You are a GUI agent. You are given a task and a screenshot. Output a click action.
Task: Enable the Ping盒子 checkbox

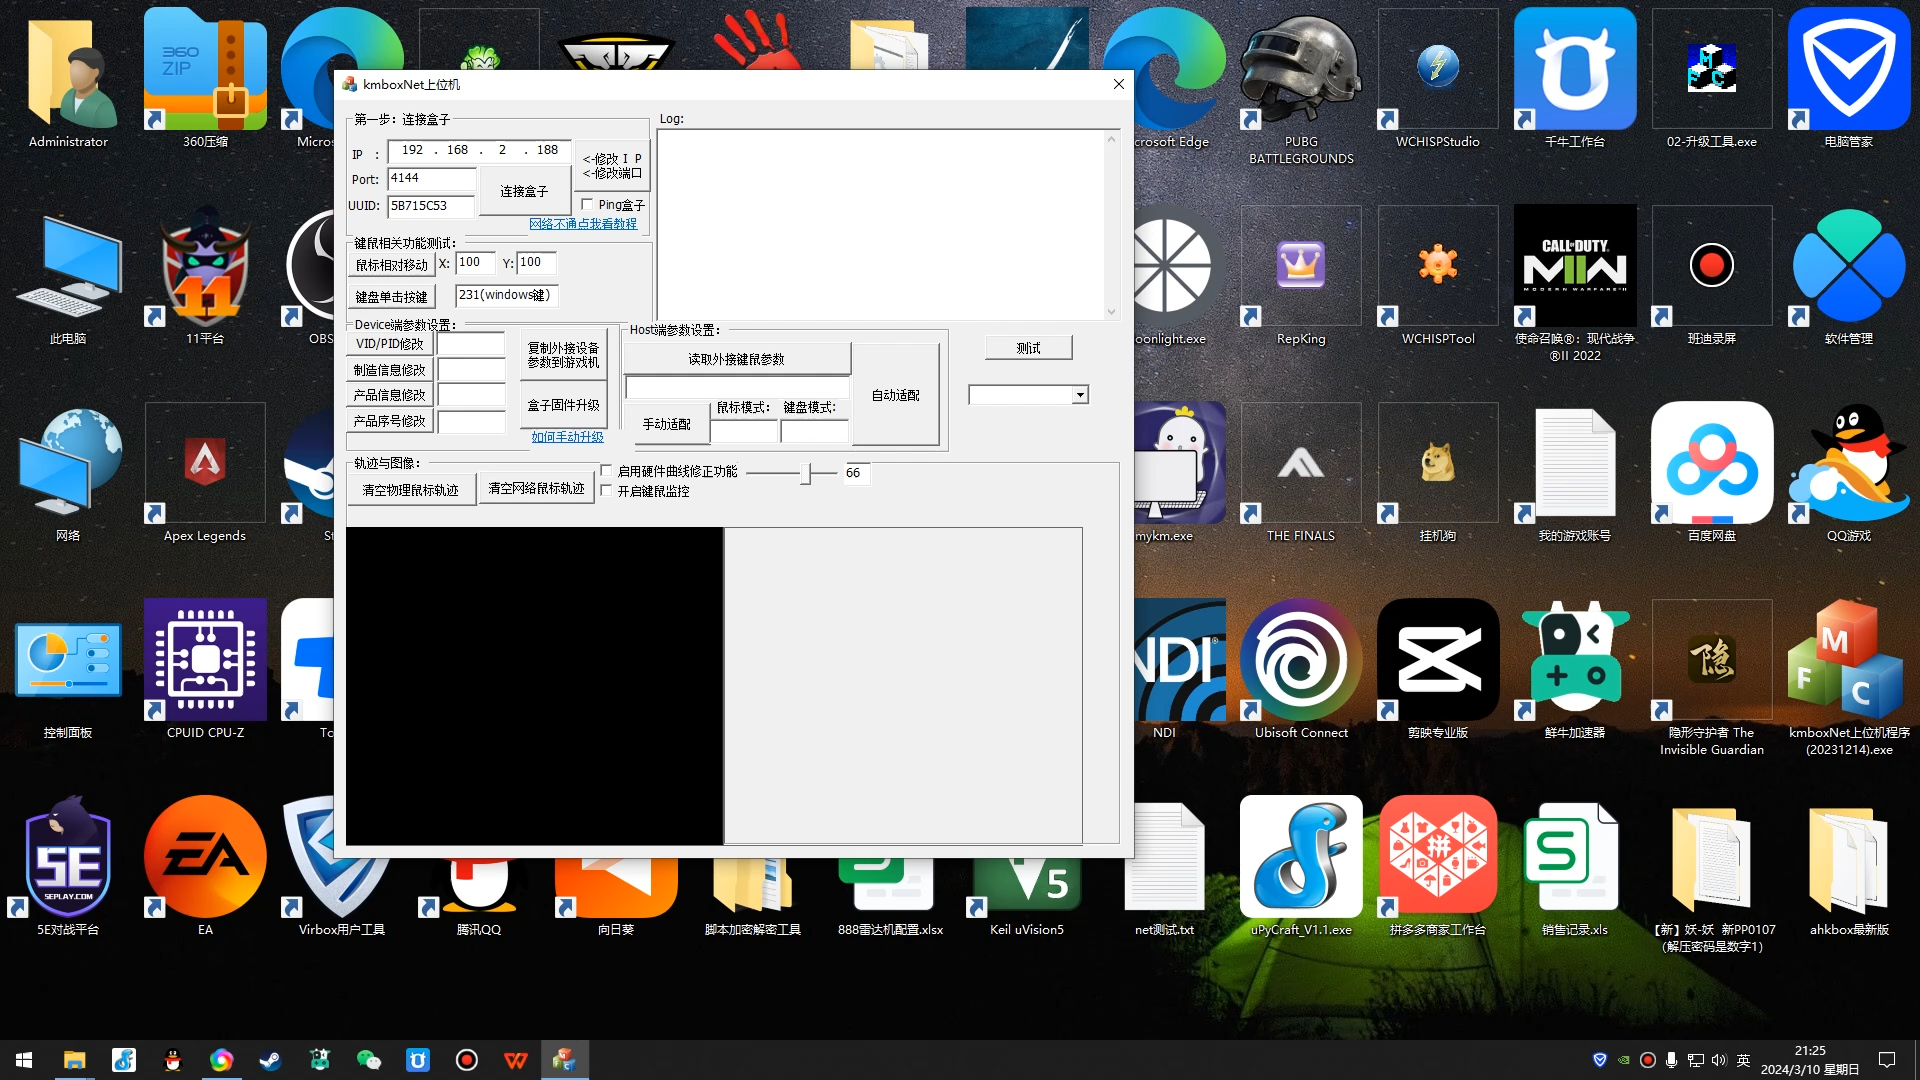point(588,205)
